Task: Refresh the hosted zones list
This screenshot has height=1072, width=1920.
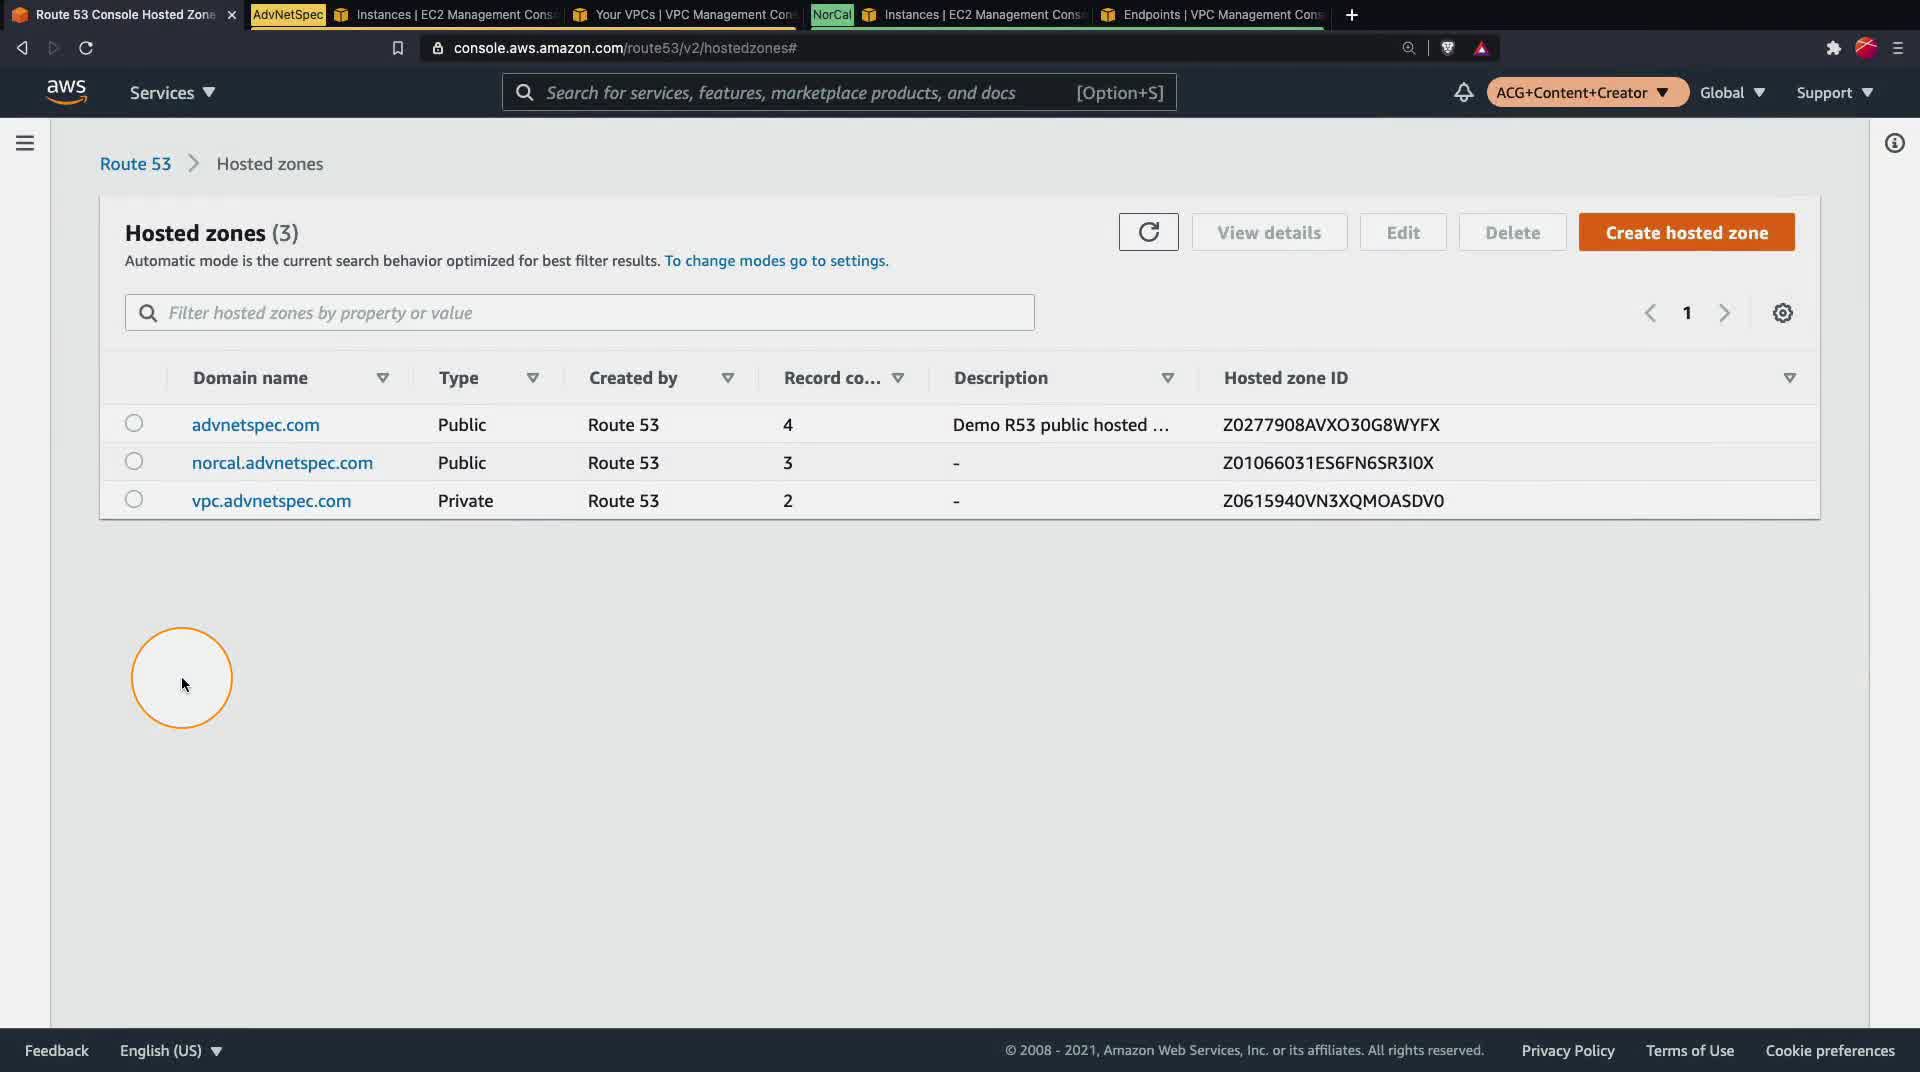Action: click(x=1148, y=232)
